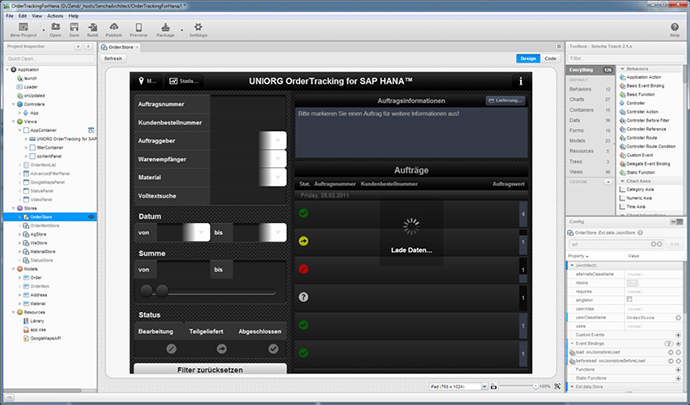Click the Refresh button
Viewport: 690px width, 405px height.
[x=113, y=59]
